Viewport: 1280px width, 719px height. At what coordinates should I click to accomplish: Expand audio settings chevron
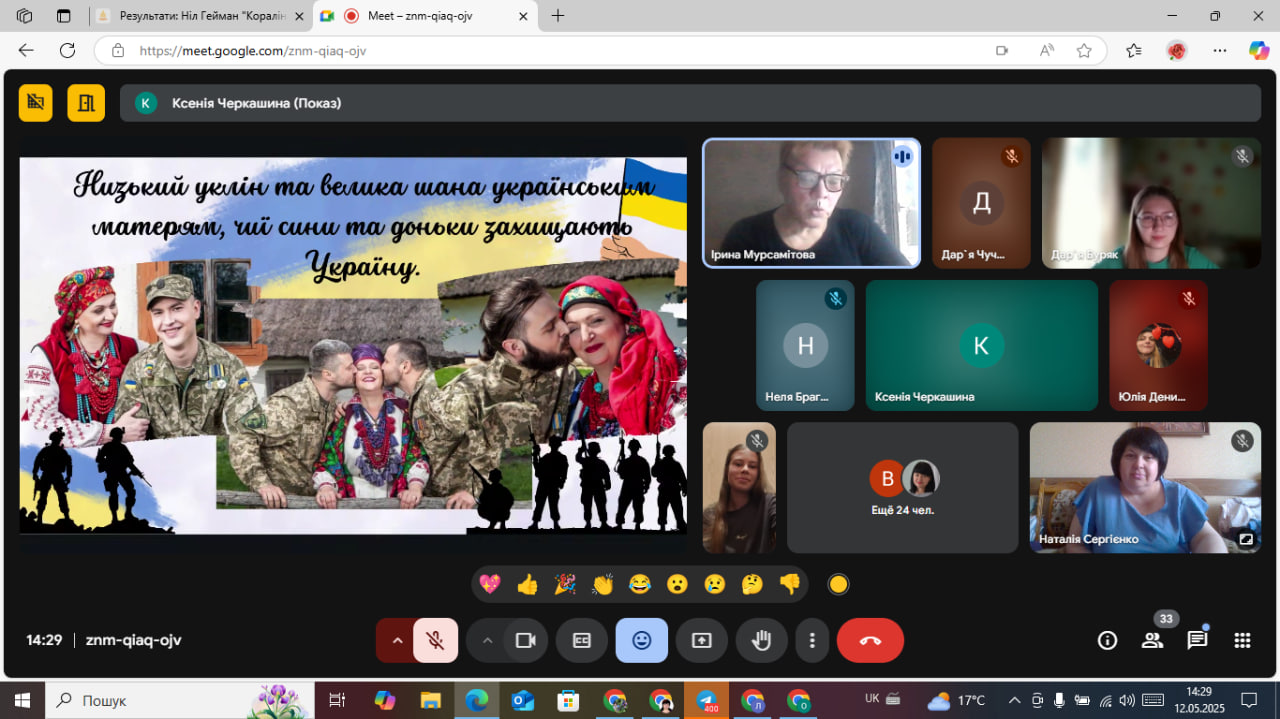(x=397, y=641)
